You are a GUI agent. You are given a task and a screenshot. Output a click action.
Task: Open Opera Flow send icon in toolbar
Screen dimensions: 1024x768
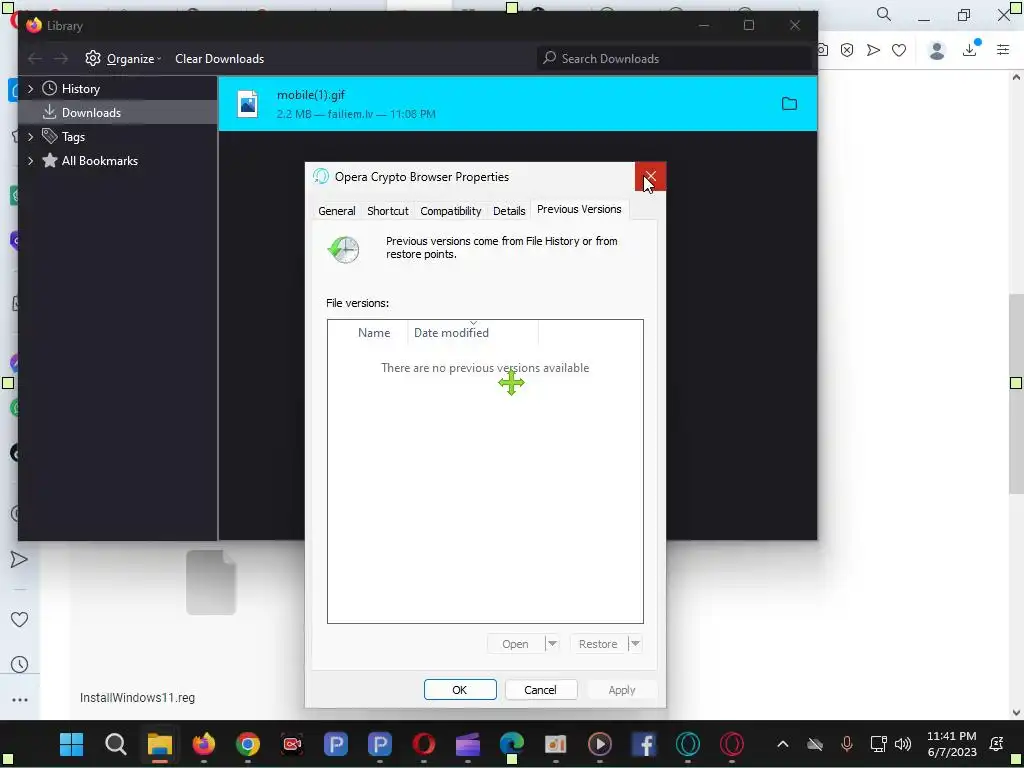(x=873, y=50)
